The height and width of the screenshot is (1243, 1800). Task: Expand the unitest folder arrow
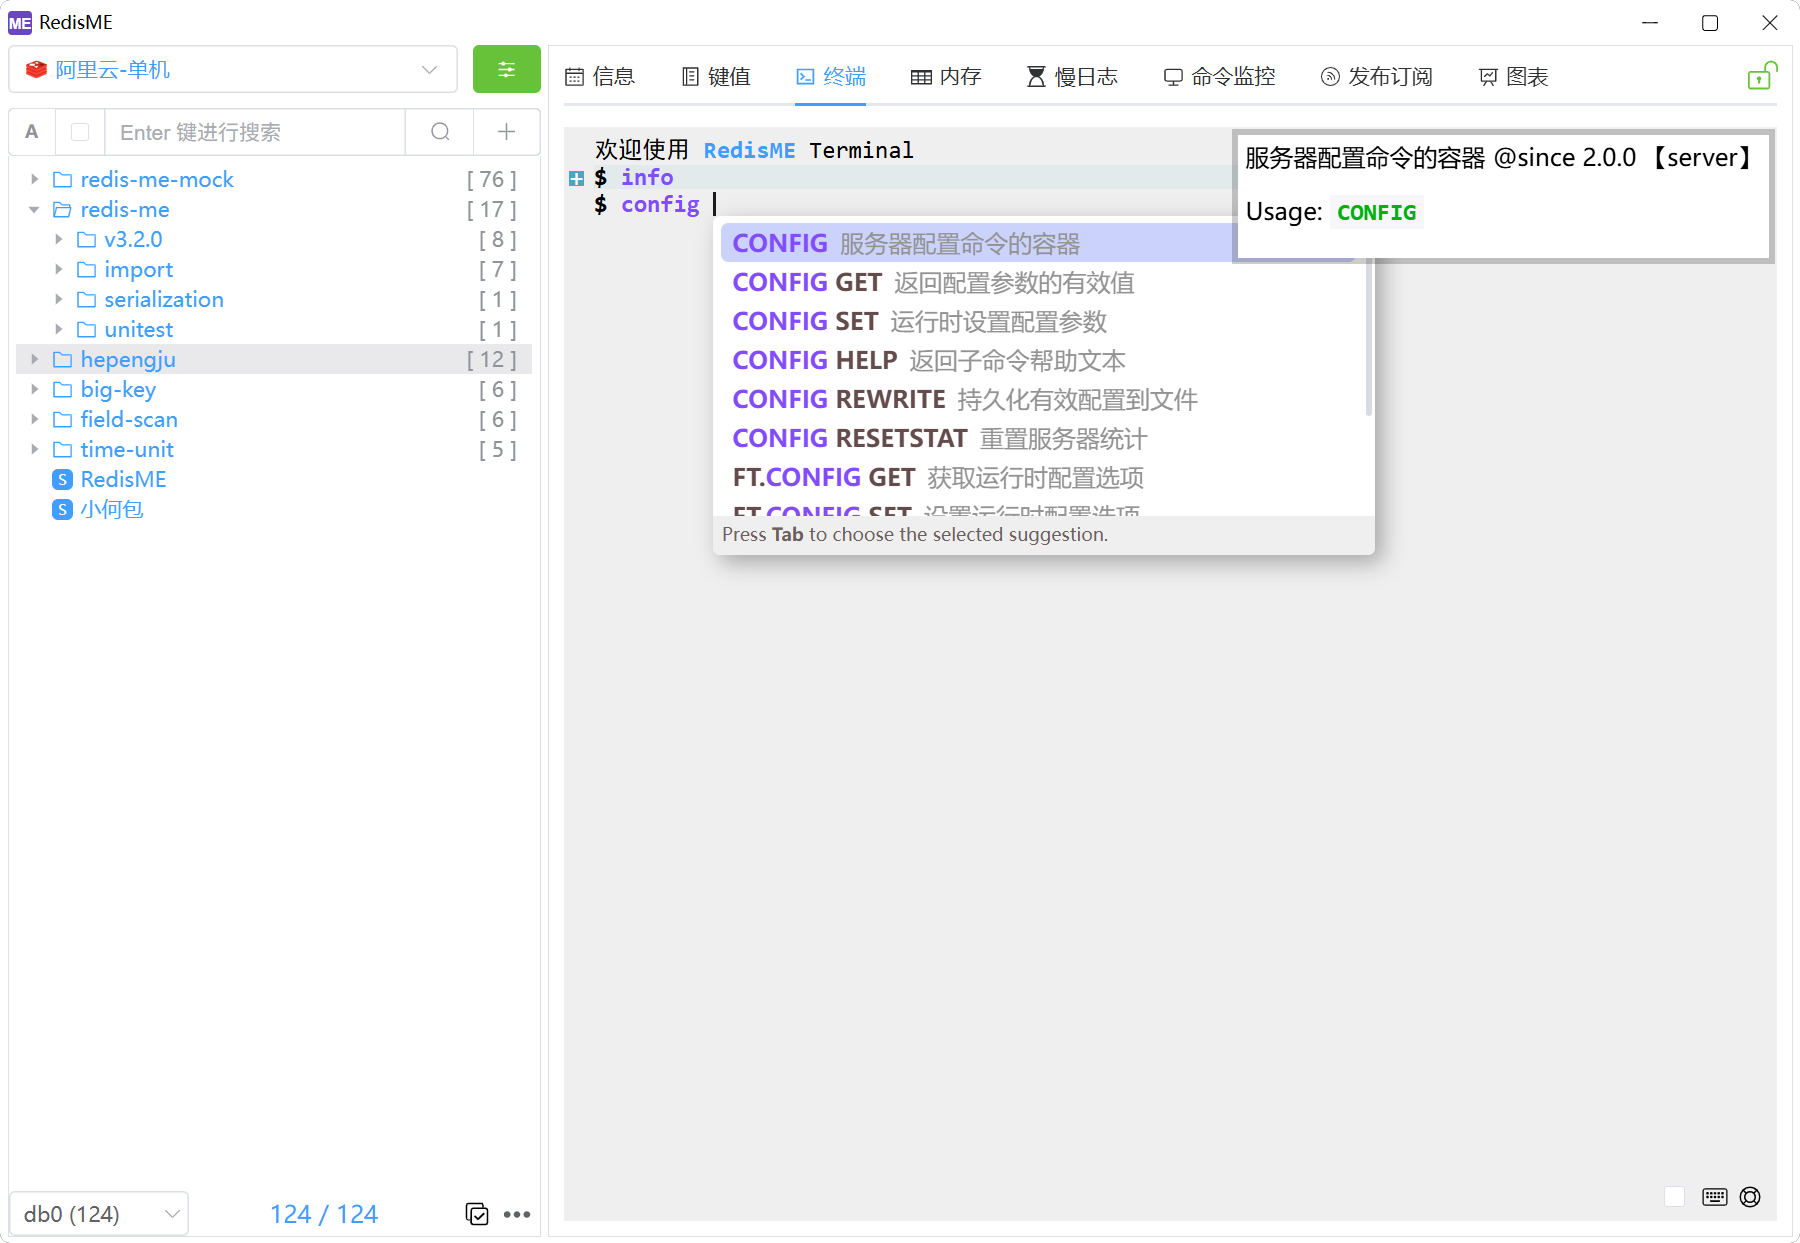point(58,329)
